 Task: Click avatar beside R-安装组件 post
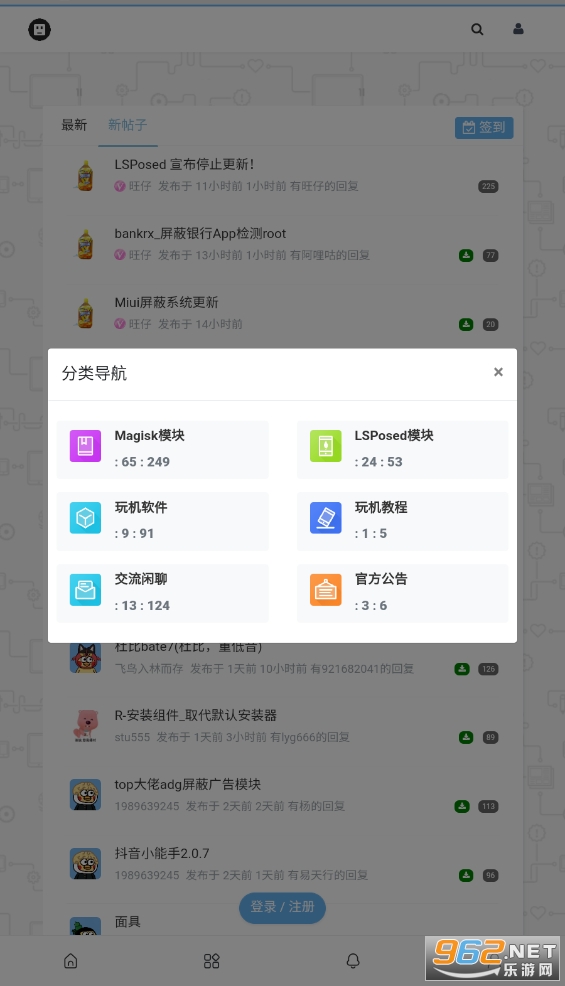[85, 725]
